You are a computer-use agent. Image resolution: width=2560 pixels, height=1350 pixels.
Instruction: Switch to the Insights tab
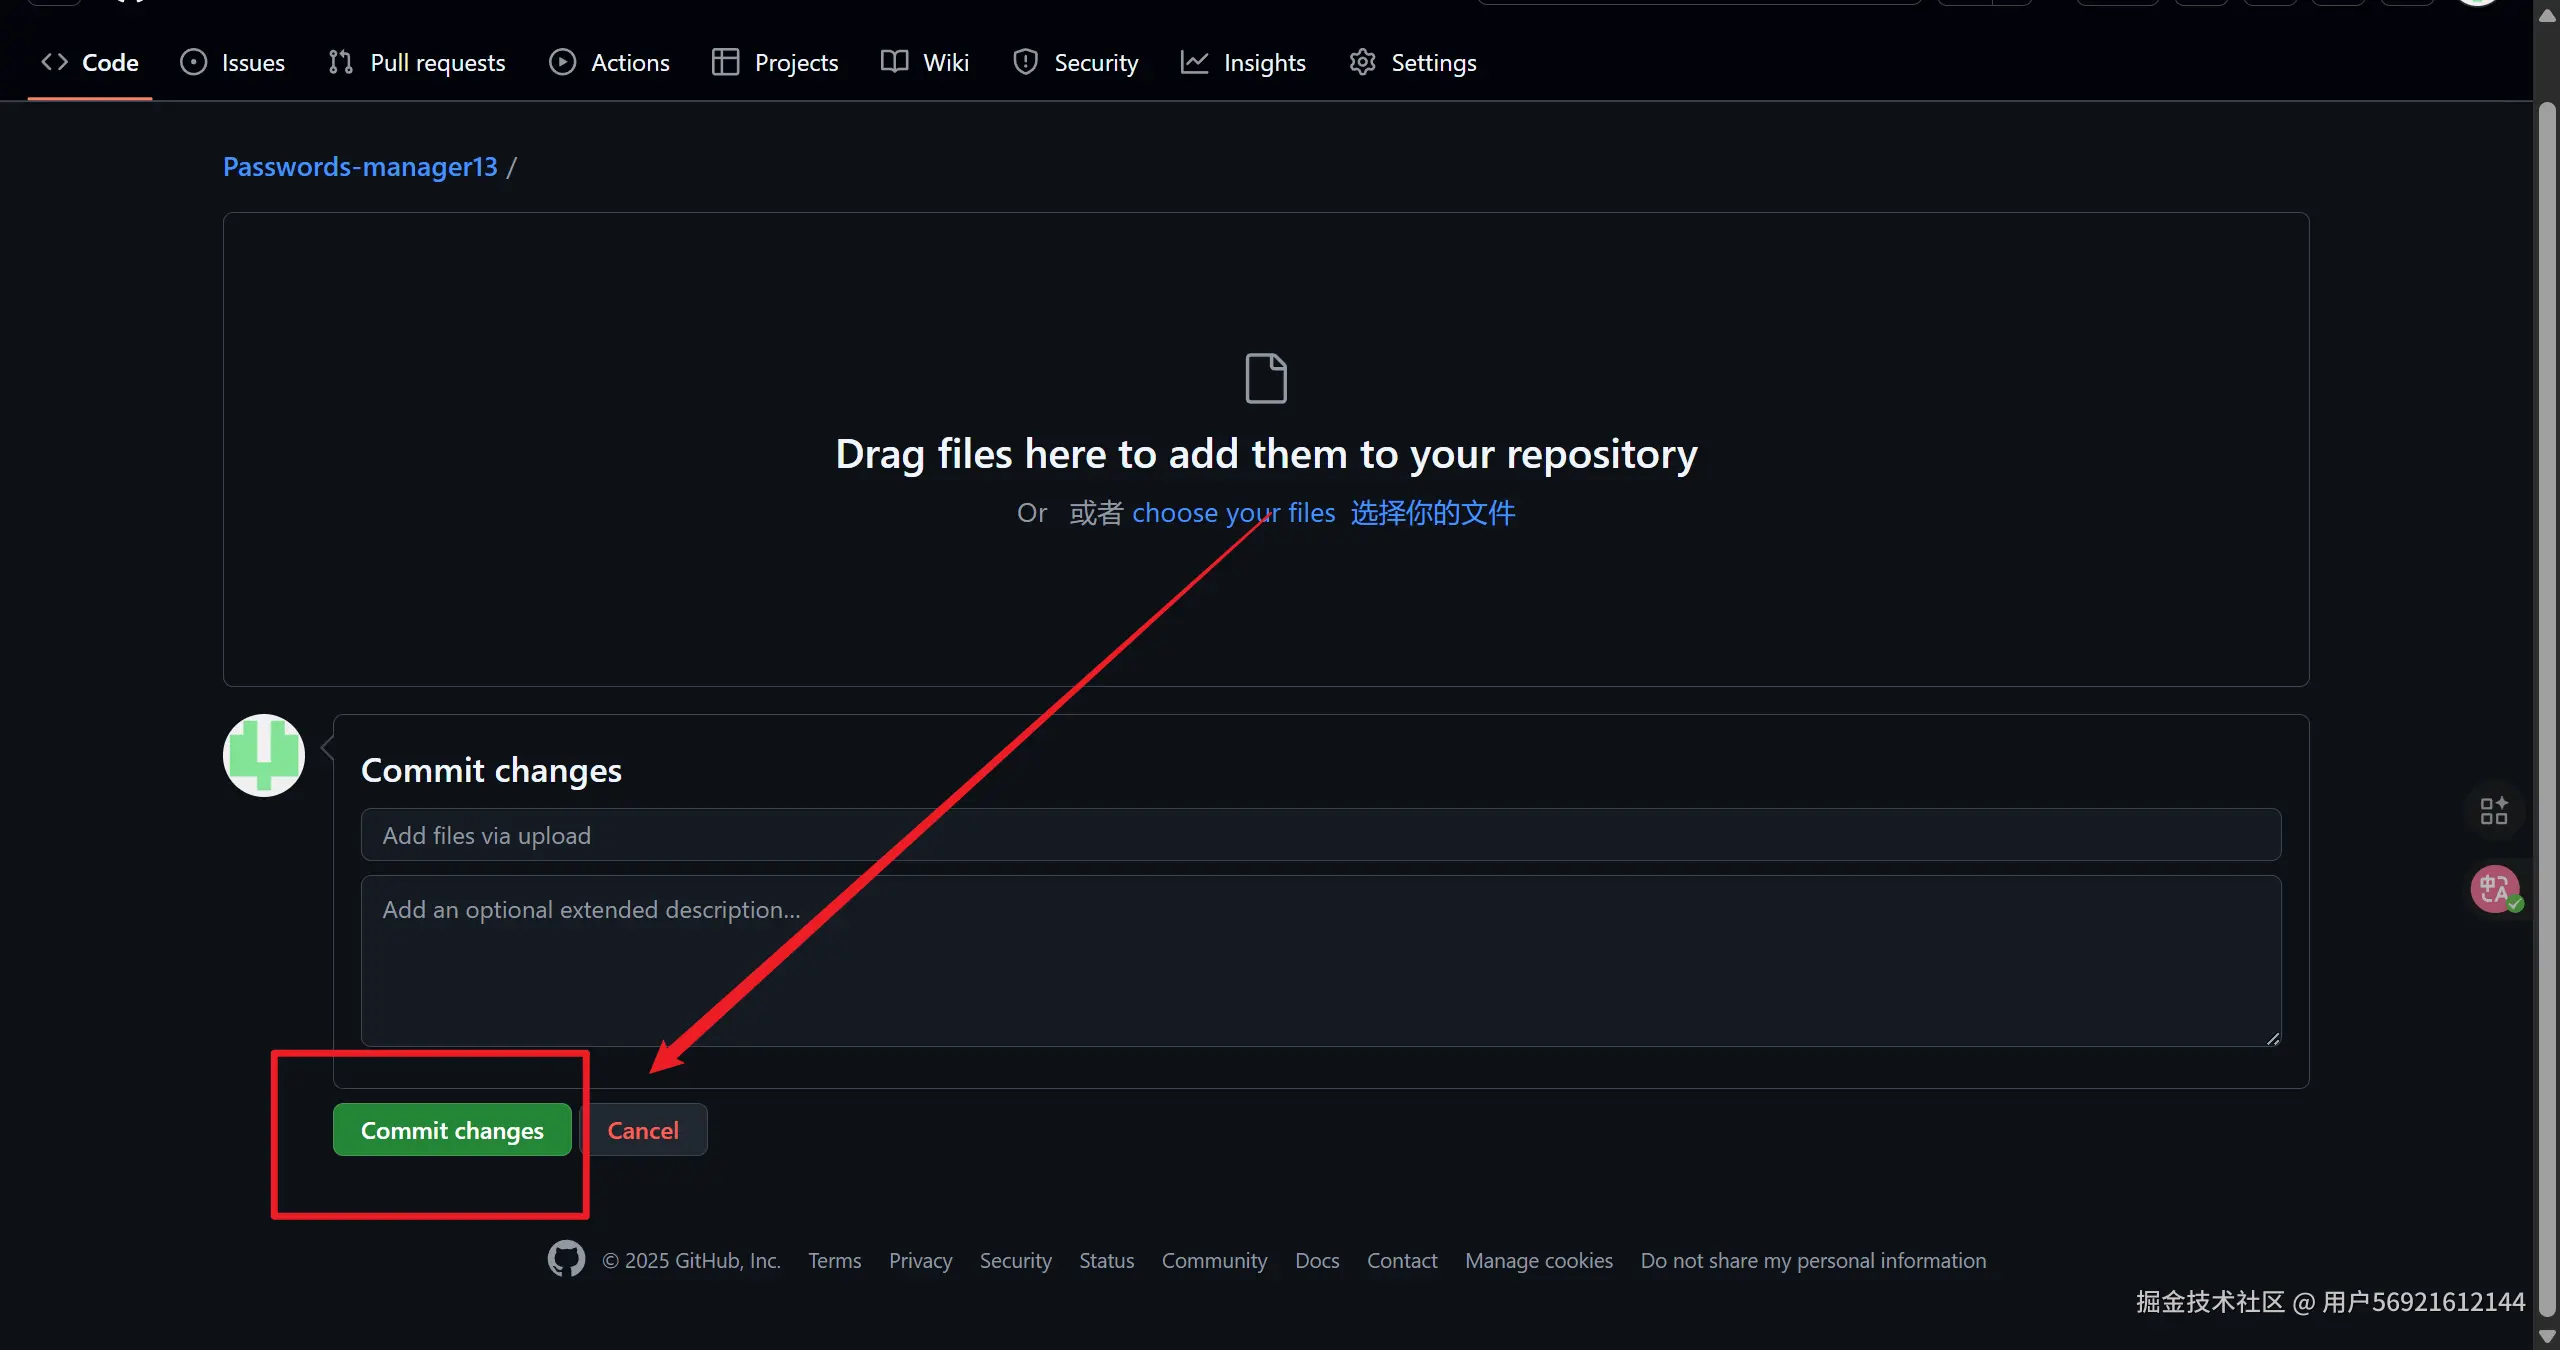coord(1243,62)
